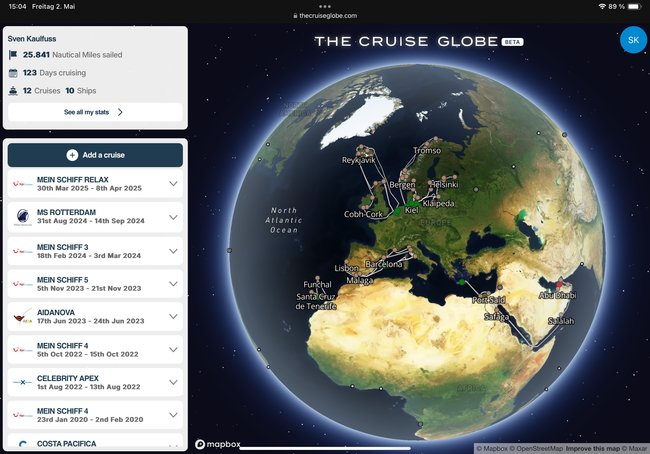The width and height of the screenshot is (650, 454).
Task: Expand the Mein Schiff 4 October 2022 cruise
Action: point(173,350)
